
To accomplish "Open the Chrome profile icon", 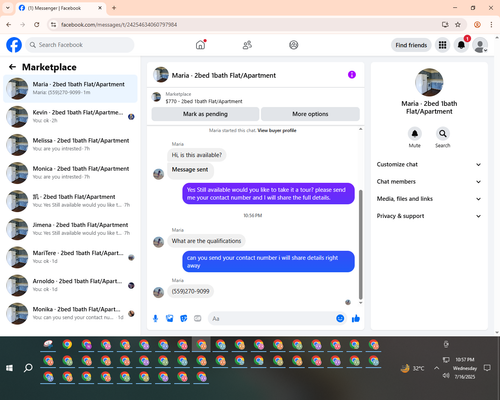I will (x=477, y=24).
